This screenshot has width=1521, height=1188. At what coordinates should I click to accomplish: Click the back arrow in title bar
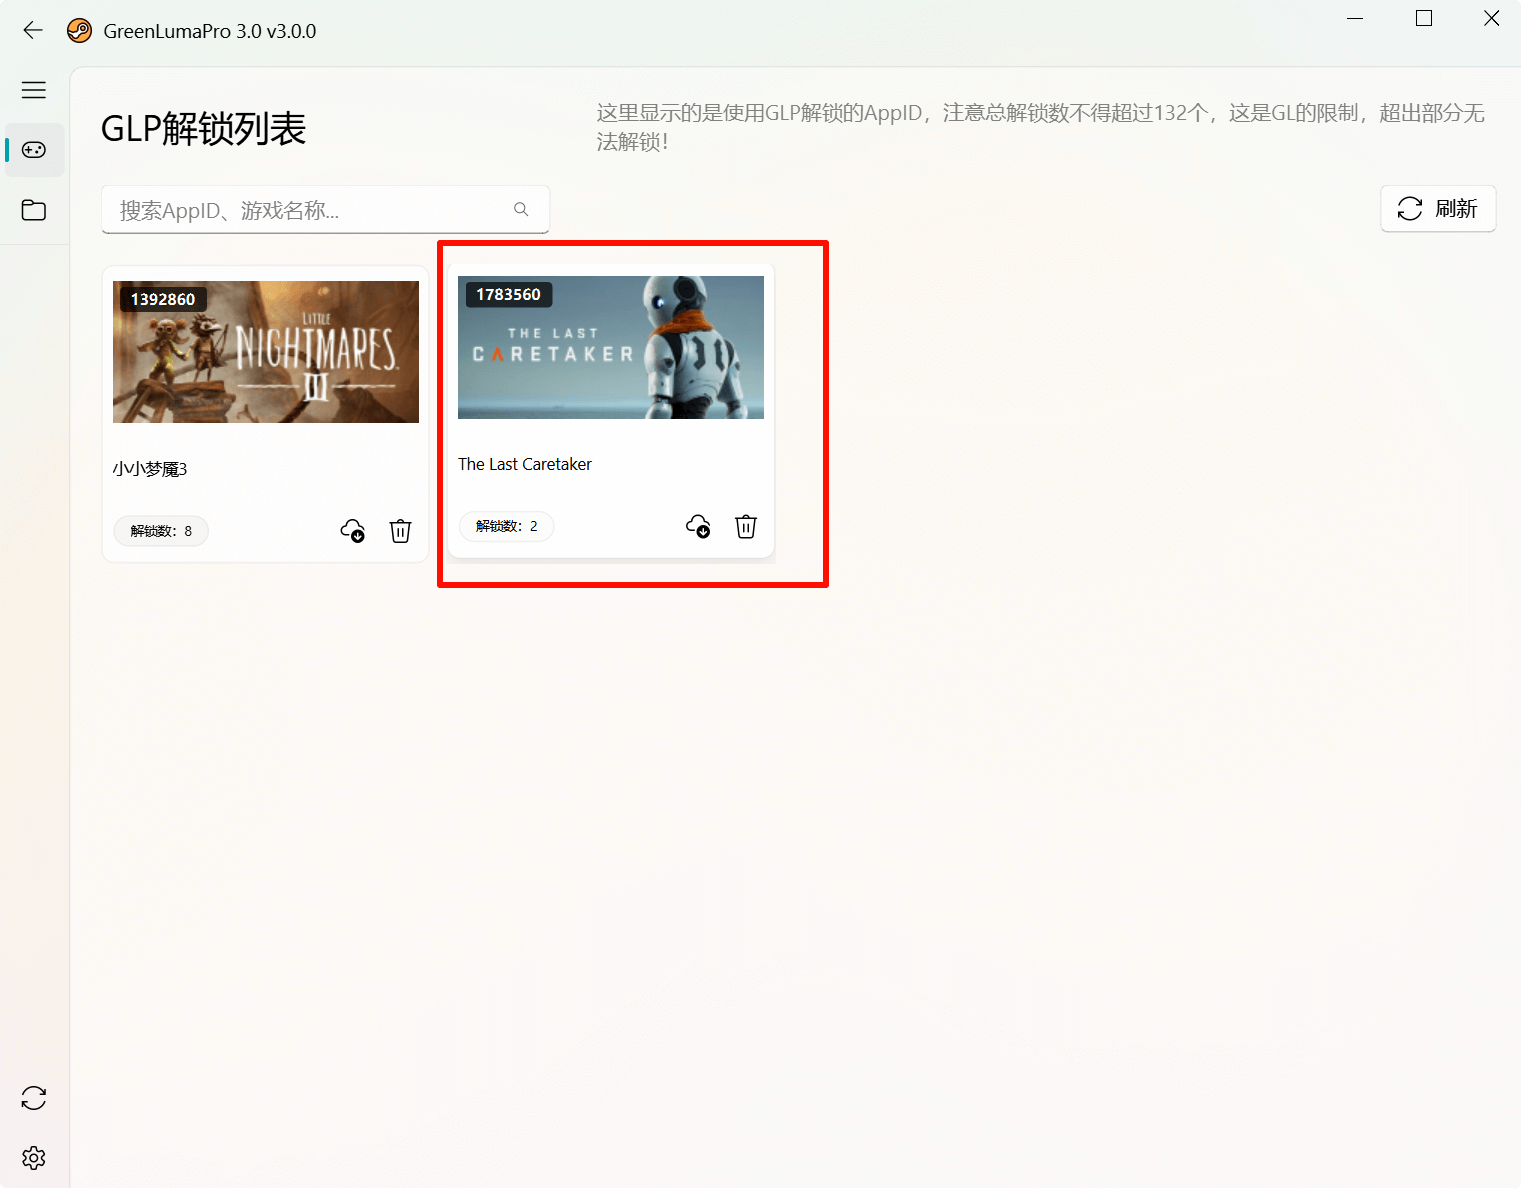click(x=33, y=30)
